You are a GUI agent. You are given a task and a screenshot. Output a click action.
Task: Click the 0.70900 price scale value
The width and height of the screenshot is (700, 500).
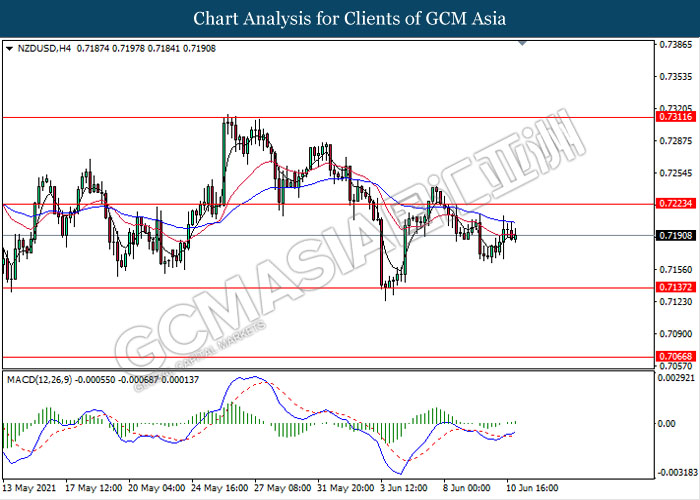tap(676, 334)
